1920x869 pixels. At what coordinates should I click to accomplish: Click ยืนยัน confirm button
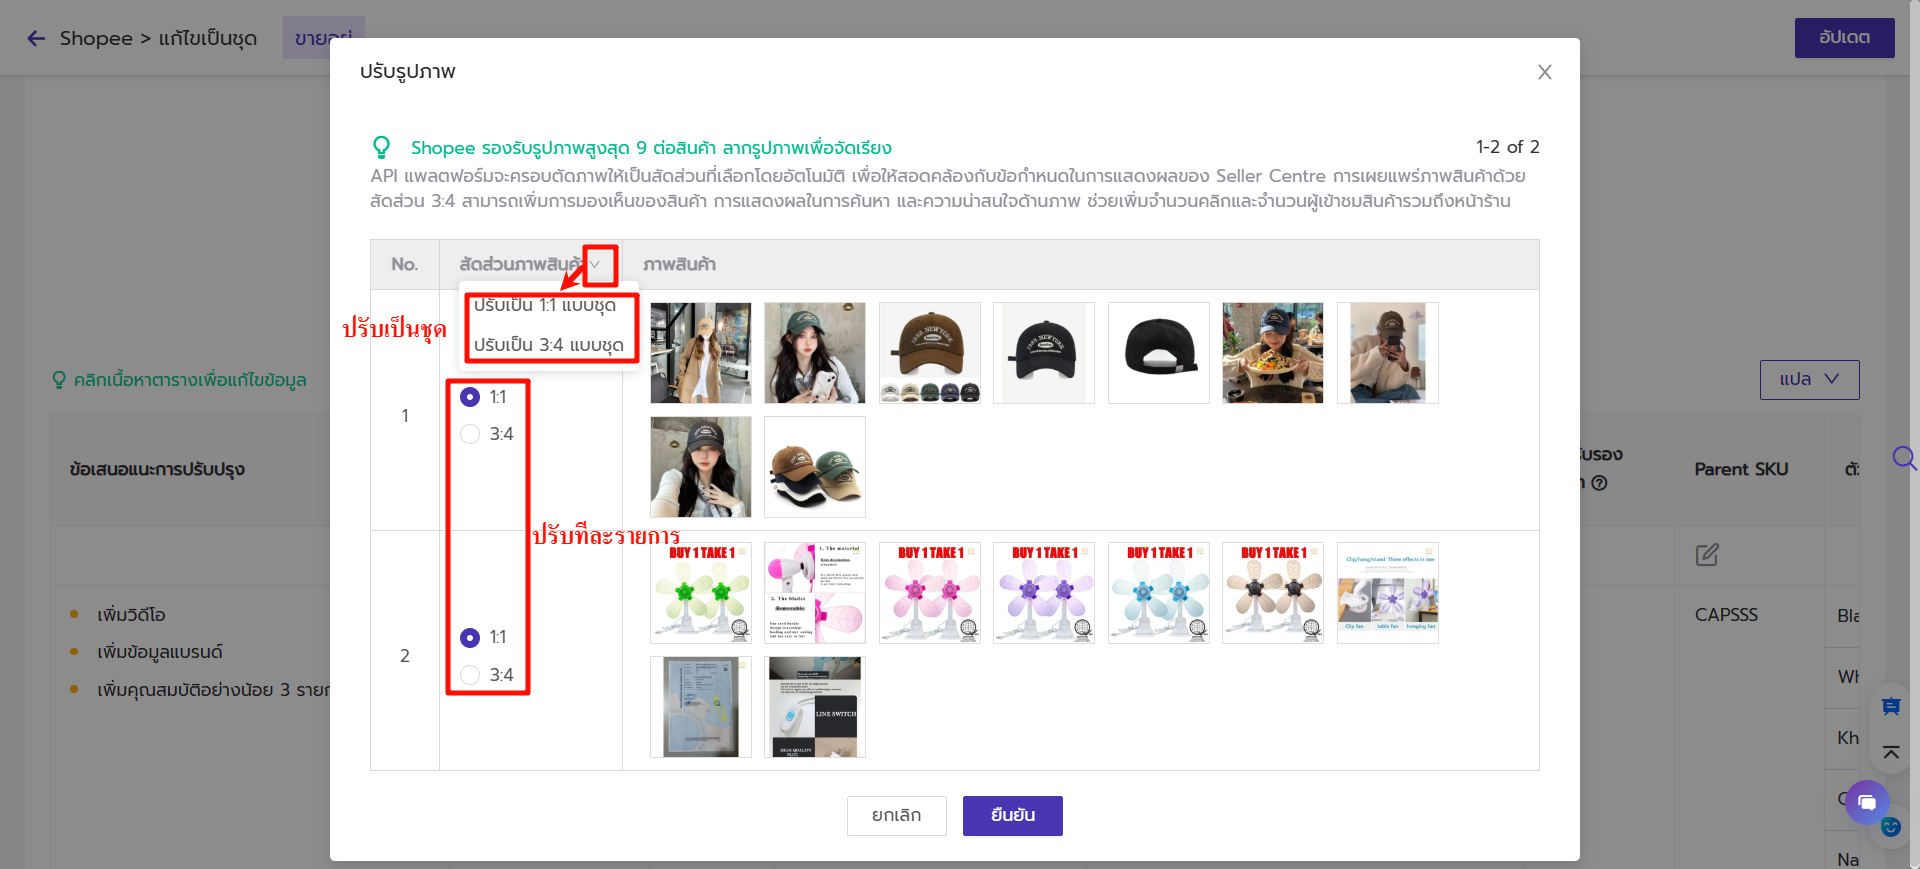coord(1012,815)
